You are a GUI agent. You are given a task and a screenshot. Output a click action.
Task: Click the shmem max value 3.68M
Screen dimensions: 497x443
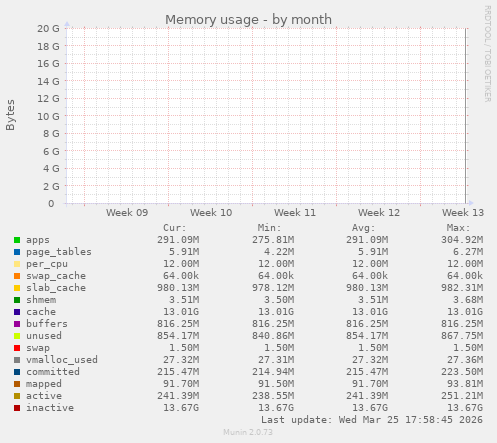tap(468, 300)
